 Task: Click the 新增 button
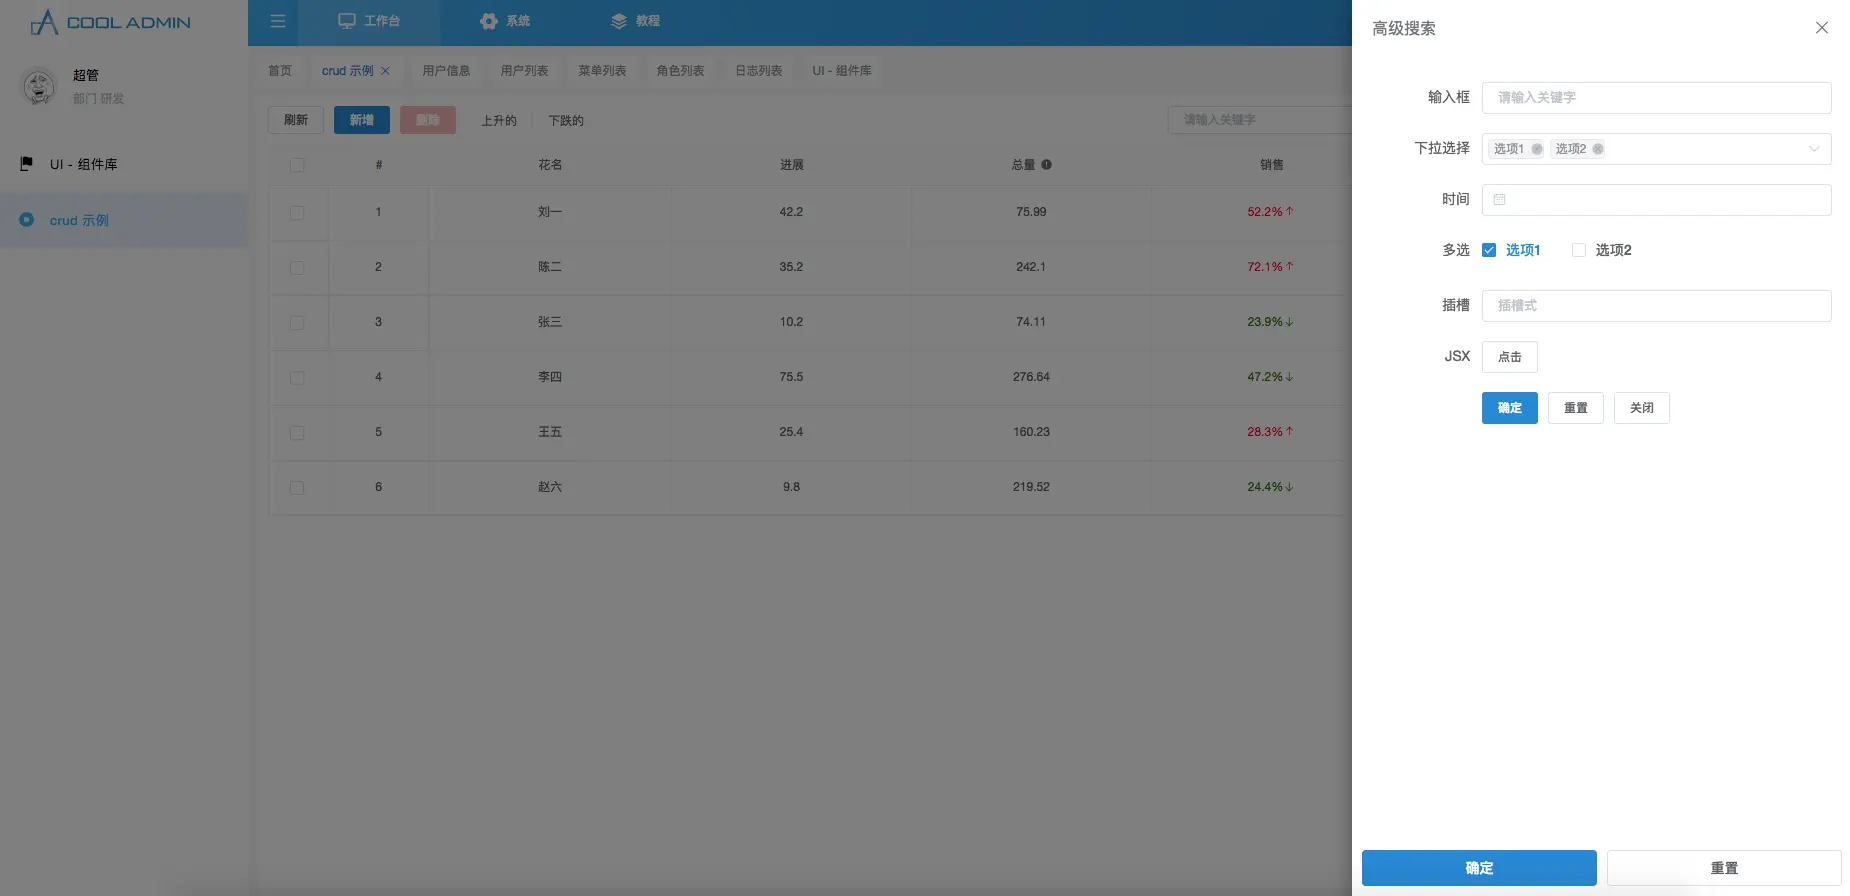pyautogui.click(x=362, y=120)
